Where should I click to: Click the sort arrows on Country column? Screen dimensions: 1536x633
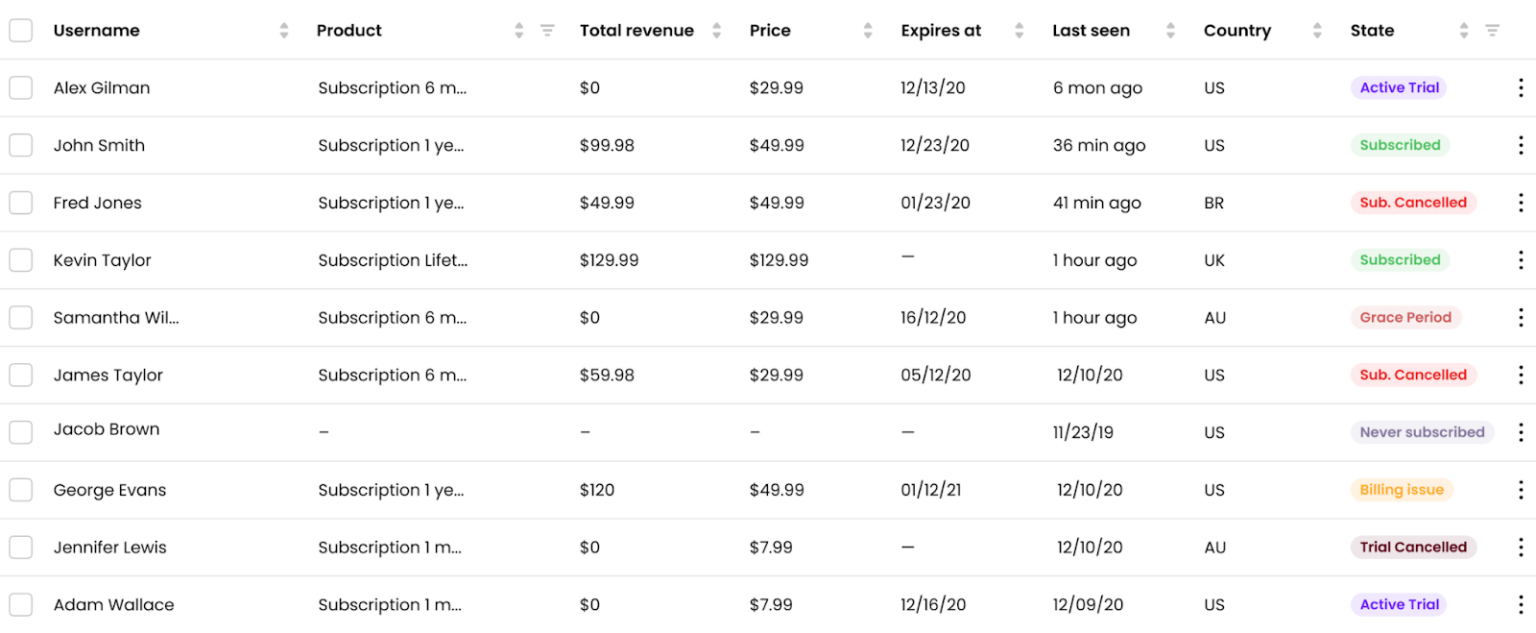1318,30
